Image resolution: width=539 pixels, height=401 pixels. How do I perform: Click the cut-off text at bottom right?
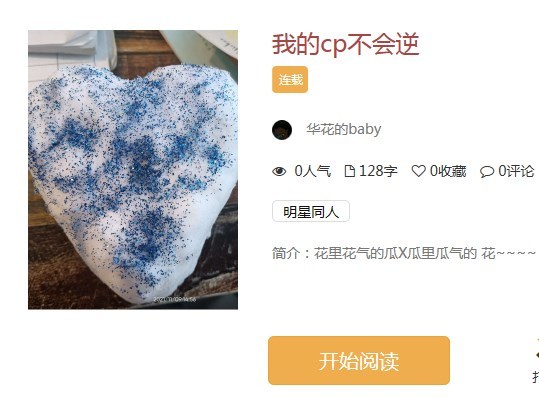536,377
